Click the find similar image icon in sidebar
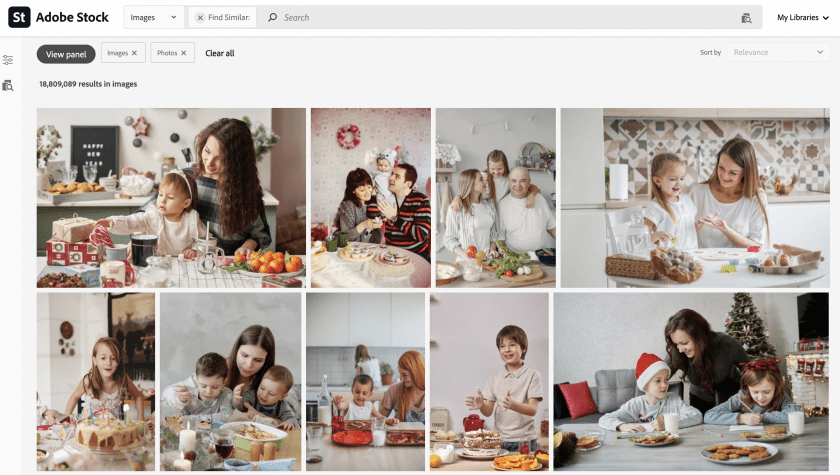 point(8,86)
